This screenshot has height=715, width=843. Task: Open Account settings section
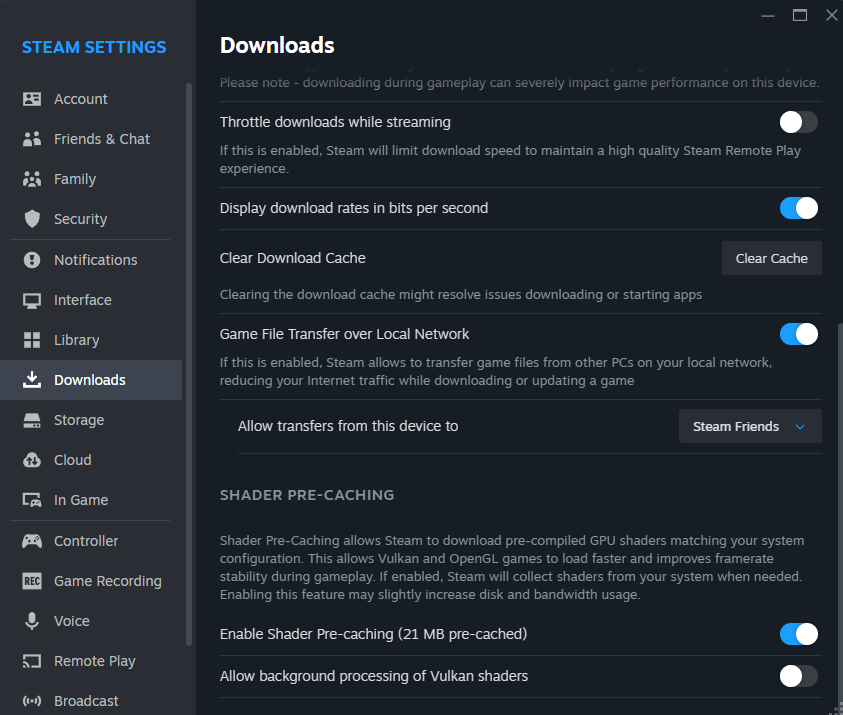(91, 99)
